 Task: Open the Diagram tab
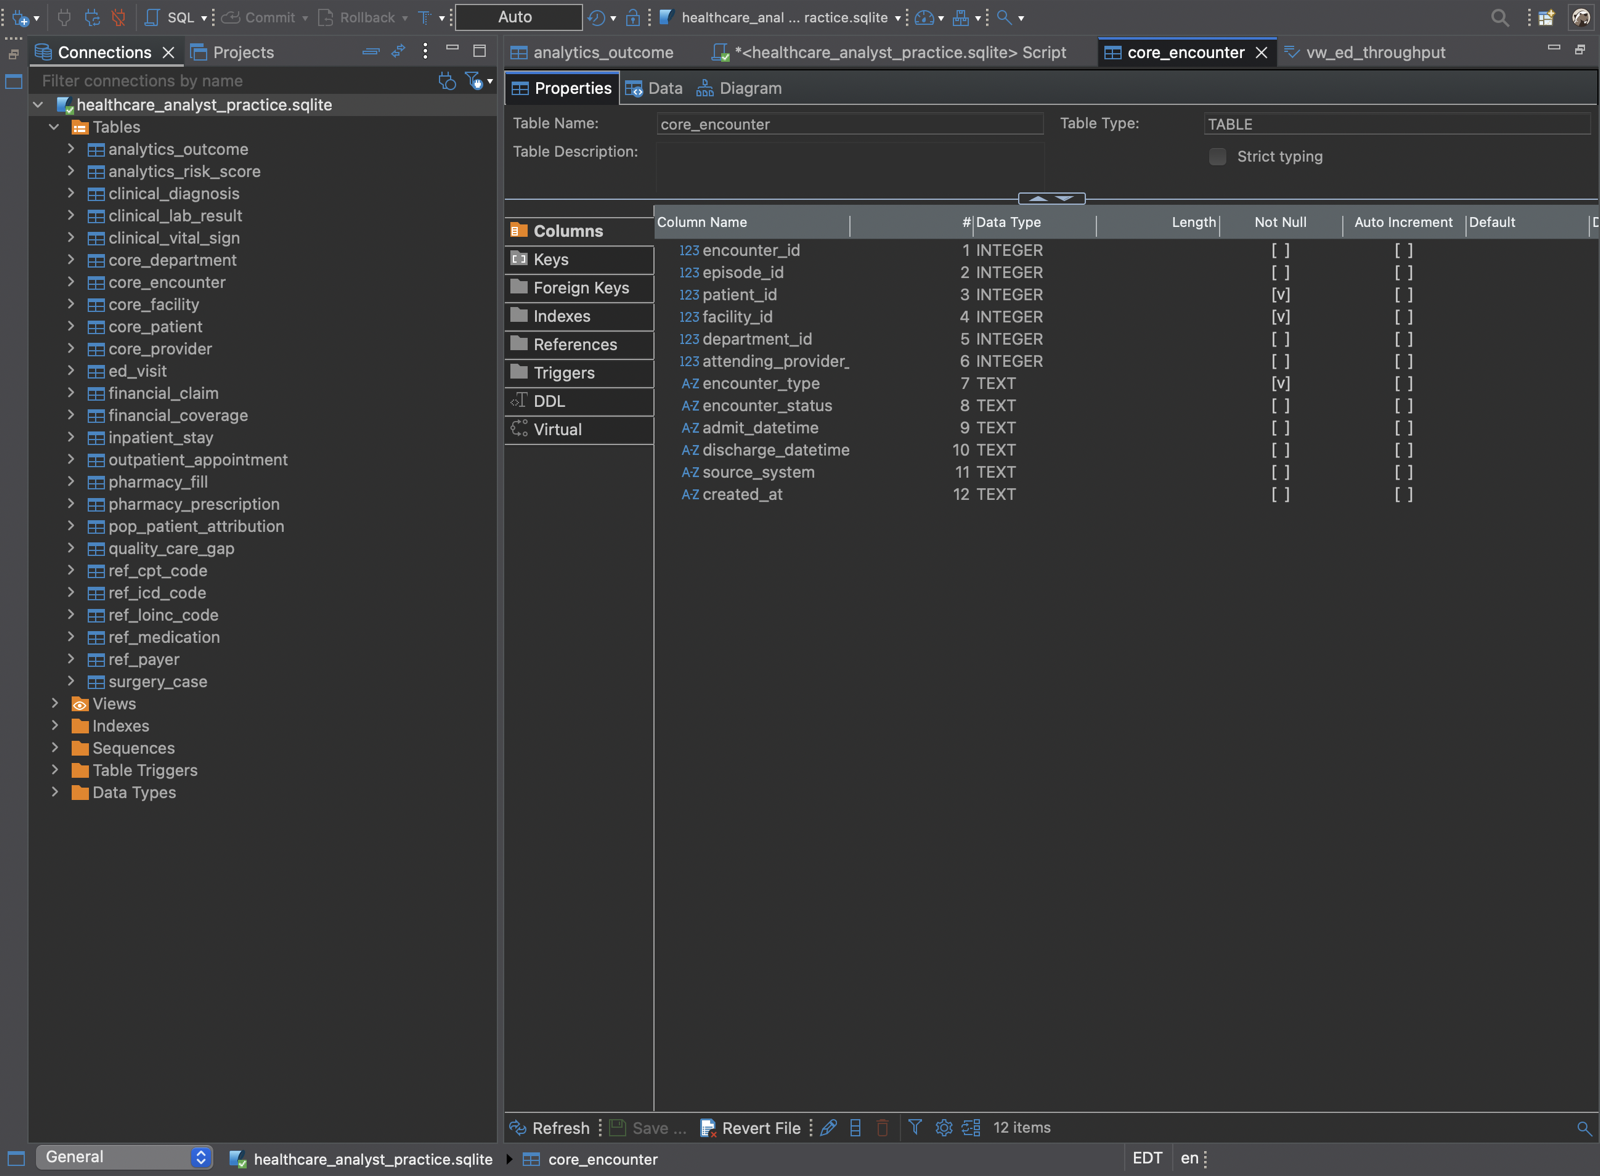(739, 89)
